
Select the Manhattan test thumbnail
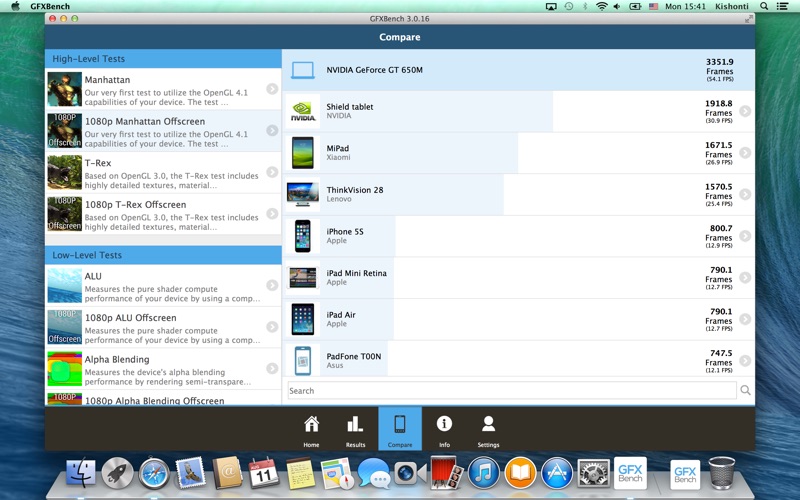pyautogui.click(x=65, y=89)
